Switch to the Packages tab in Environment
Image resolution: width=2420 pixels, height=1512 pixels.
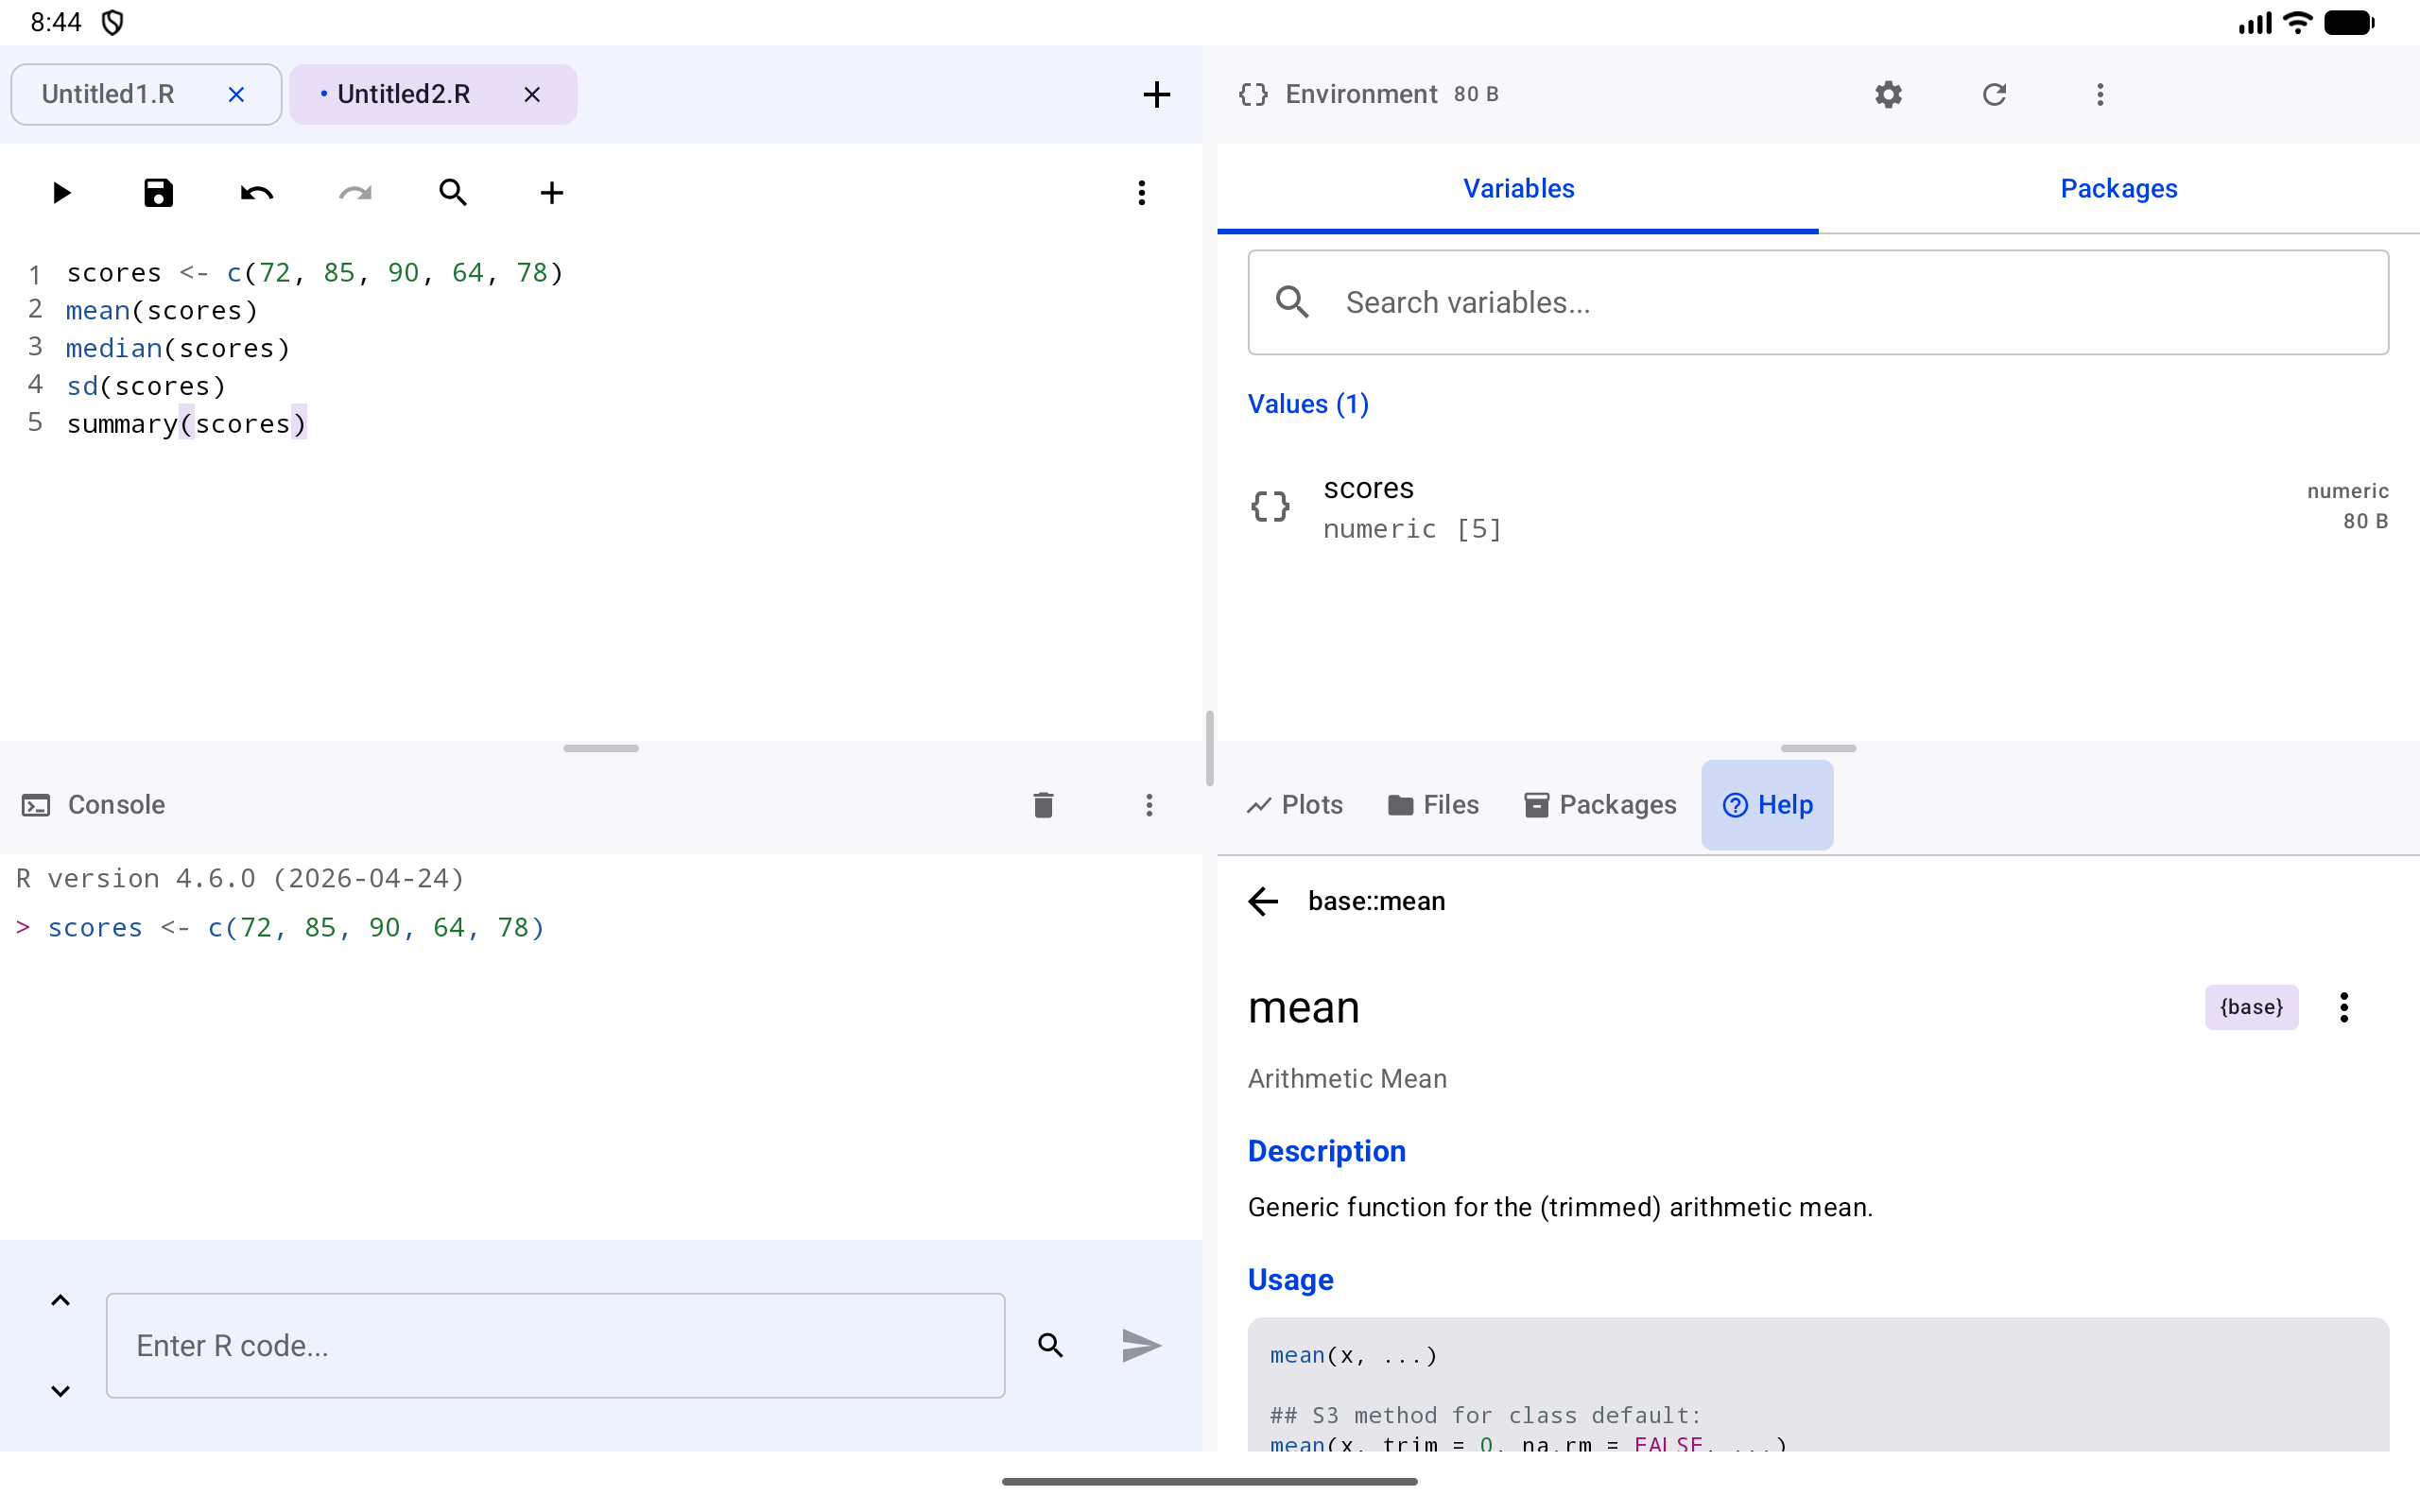[x=2119, y=189]
